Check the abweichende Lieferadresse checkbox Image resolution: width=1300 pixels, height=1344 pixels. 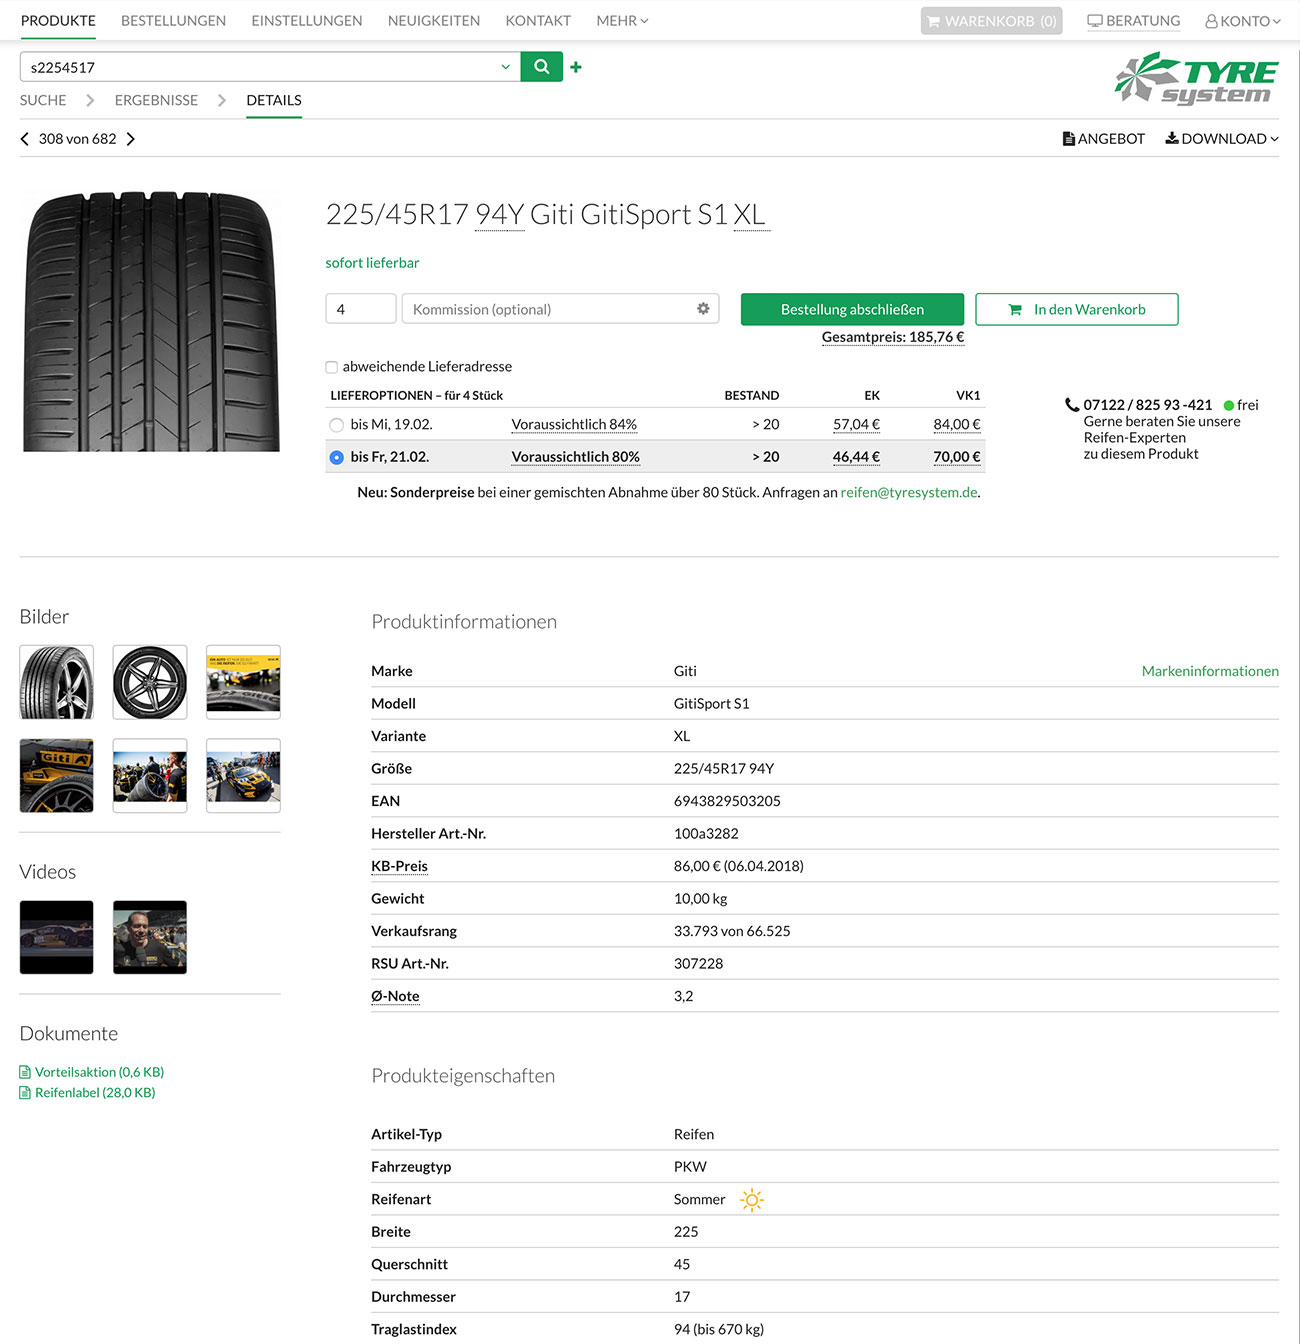point(331,366)
